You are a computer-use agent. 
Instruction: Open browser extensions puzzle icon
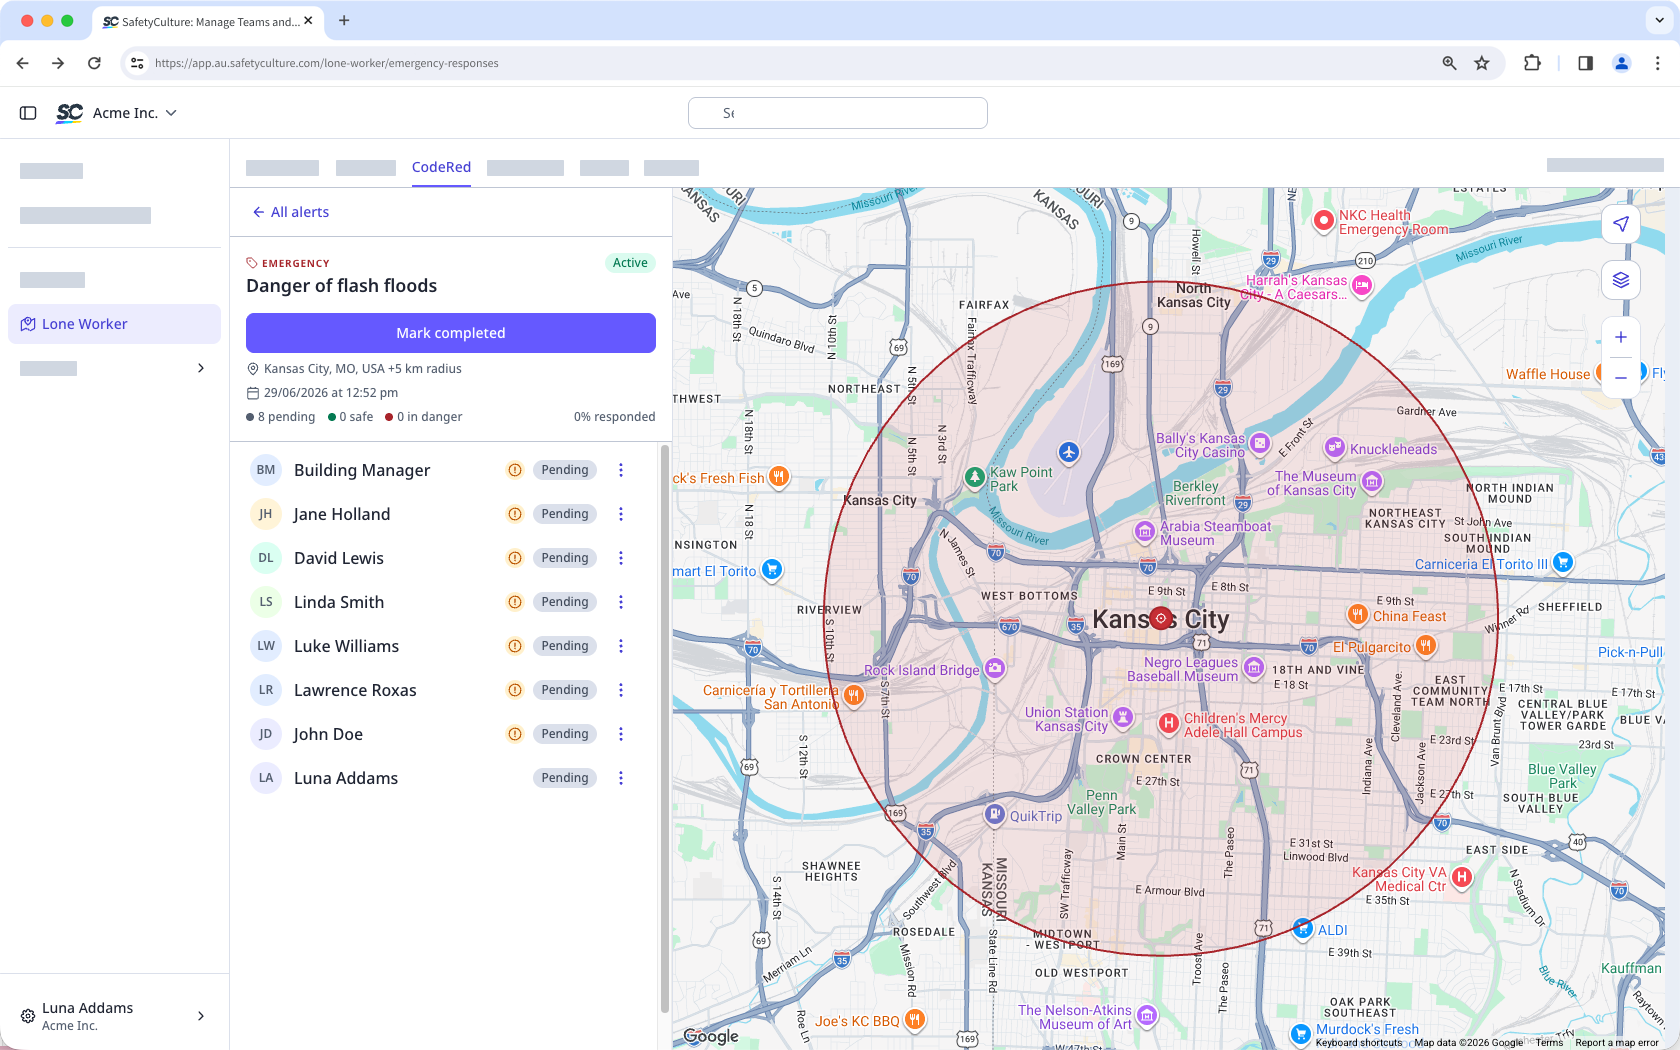1532,63
